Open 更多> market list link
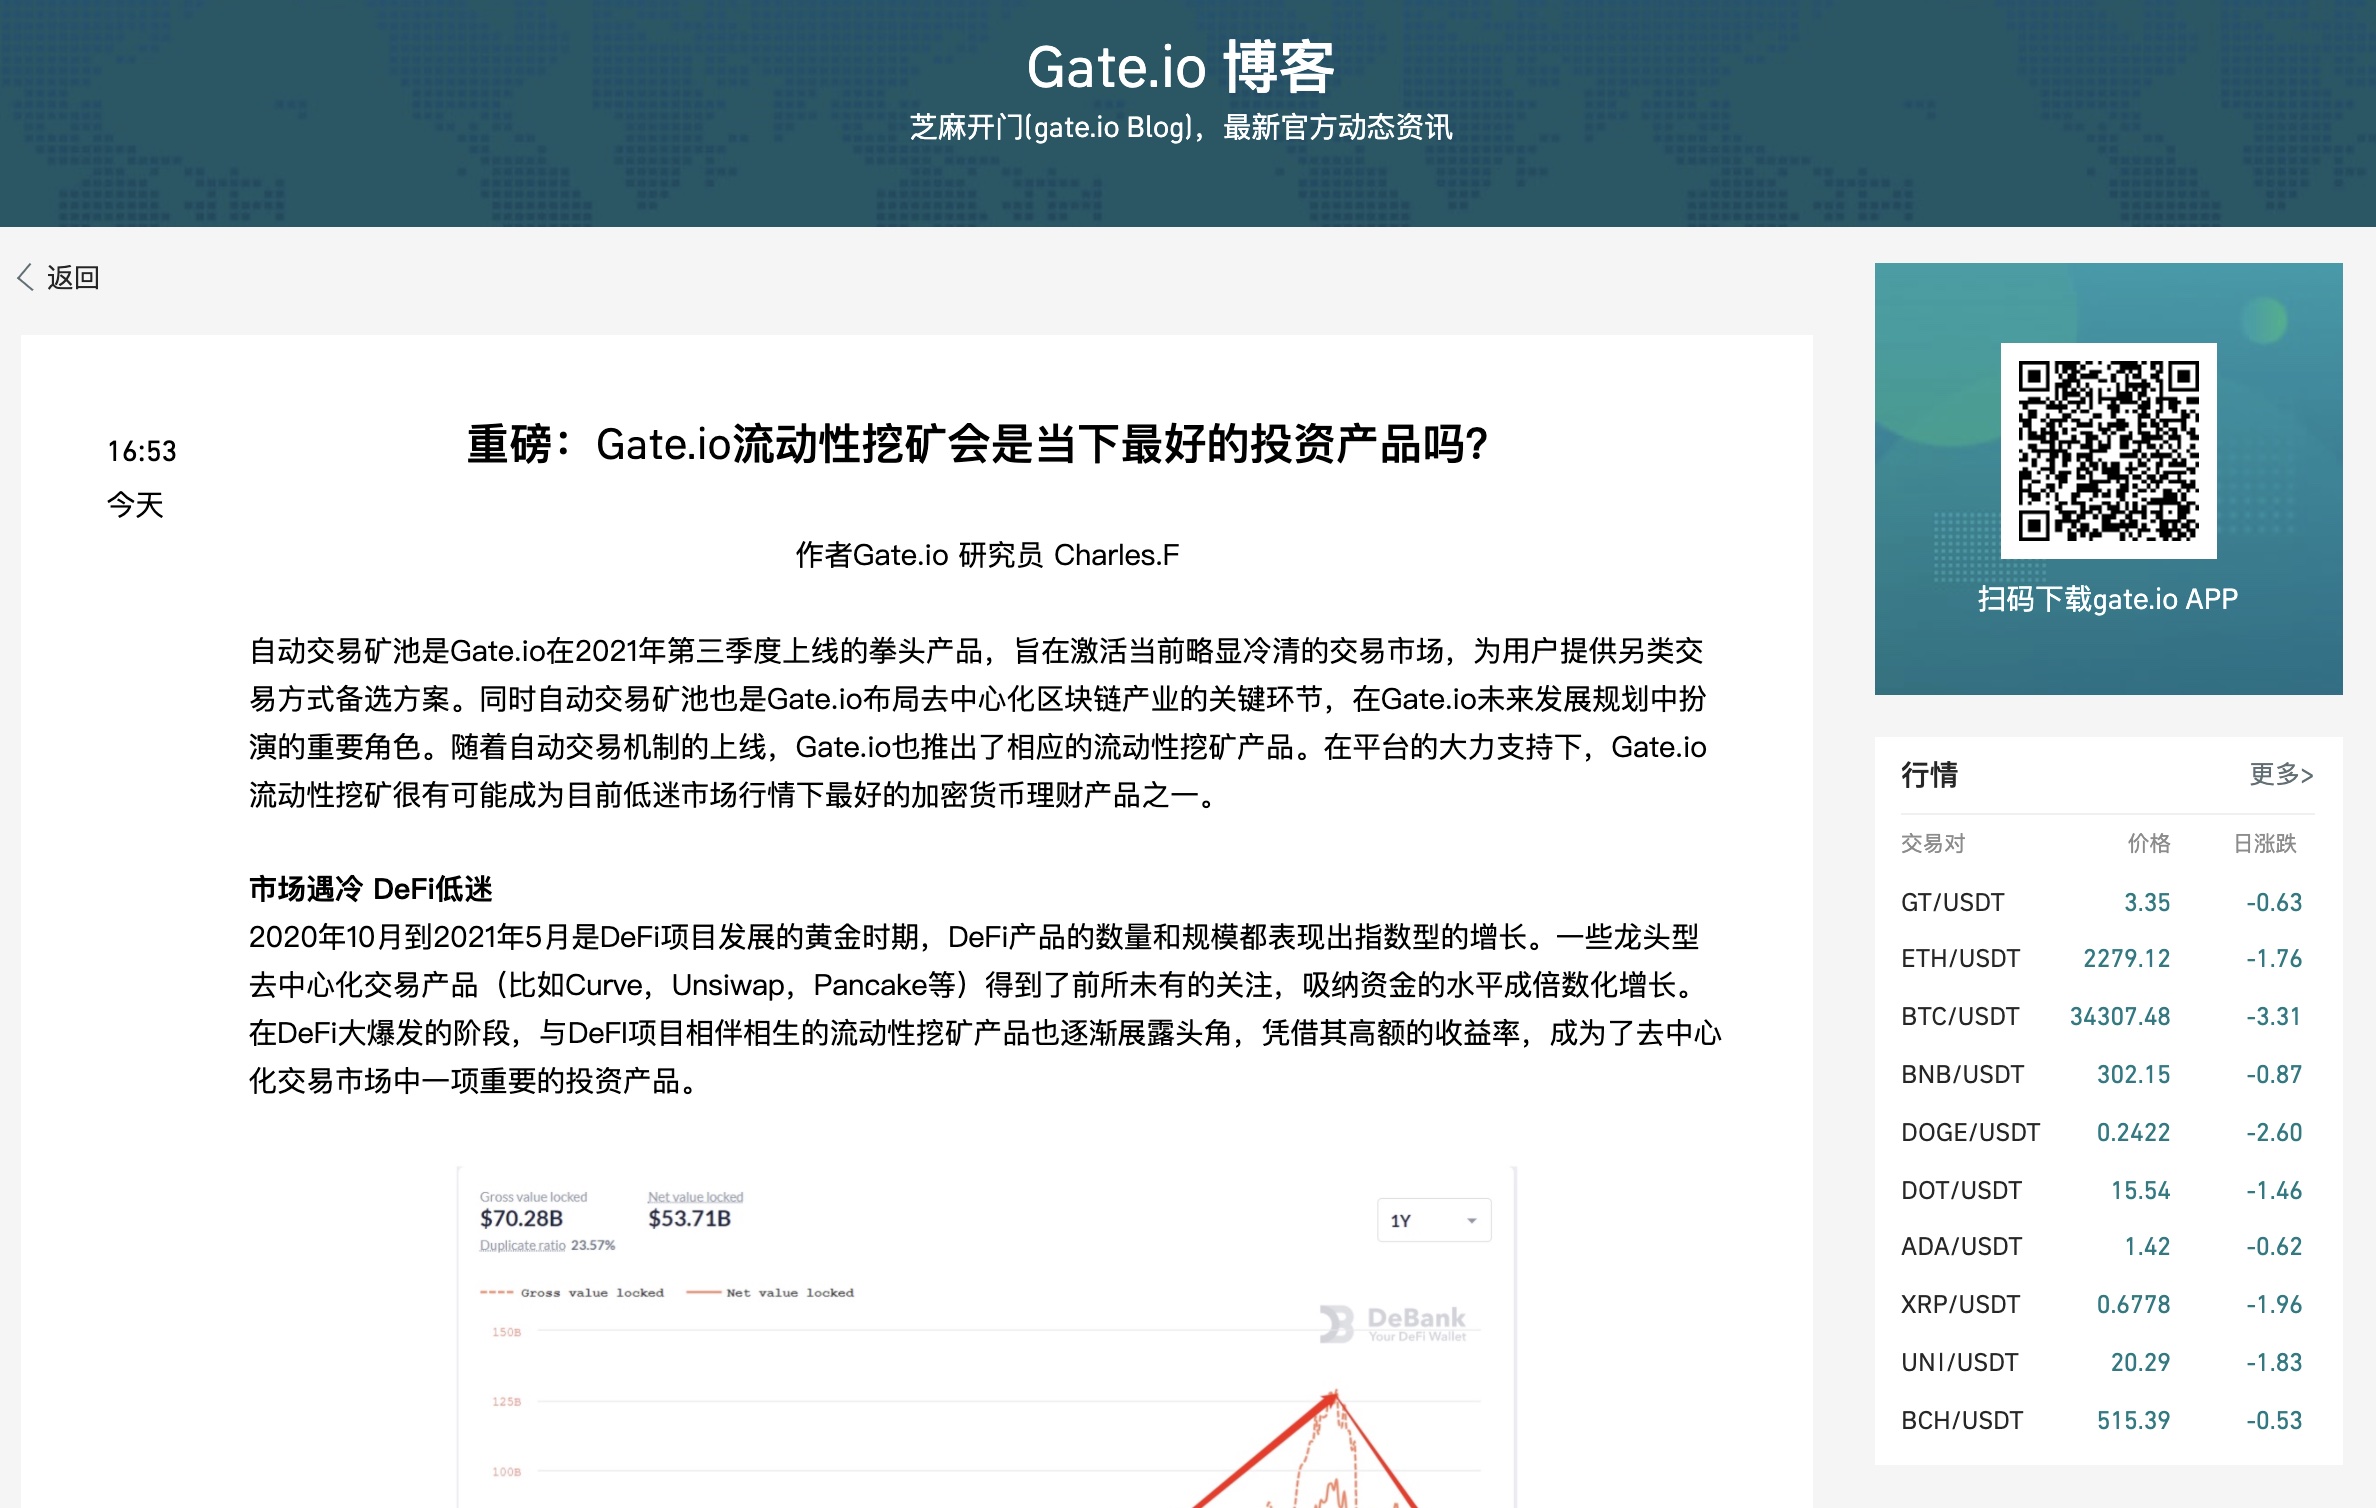Image resolution: width=2376 pixels, height=1508 pixels. coord(2281,774)
